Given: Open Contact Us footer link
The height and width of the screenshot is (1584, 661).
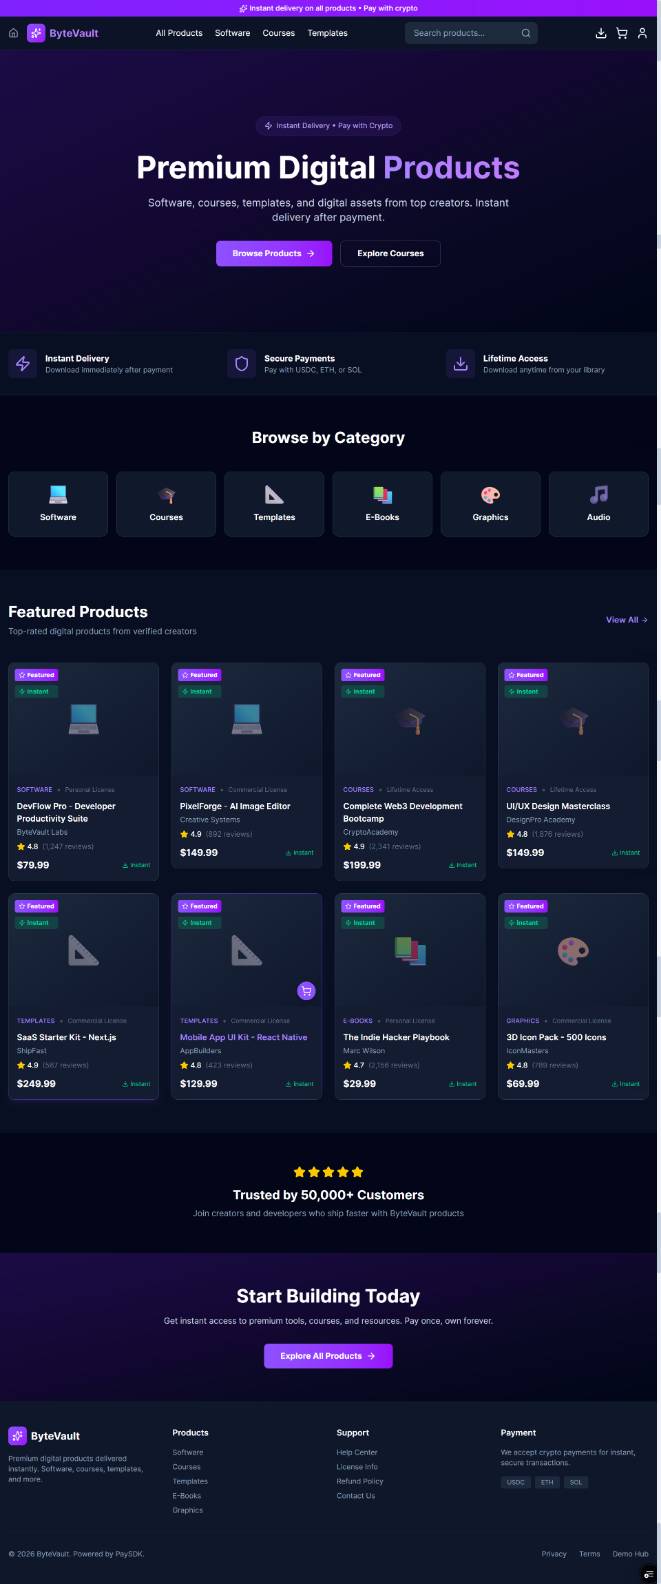Looking at the screenshot, I should point(356,1496).
